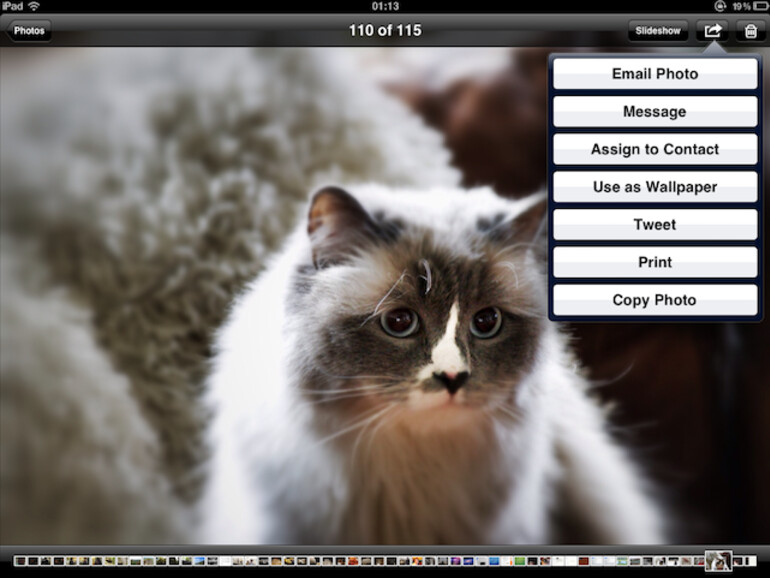Start the Slideshow
This screenshot has width=770, height=578.
click(x=658, y=31)
